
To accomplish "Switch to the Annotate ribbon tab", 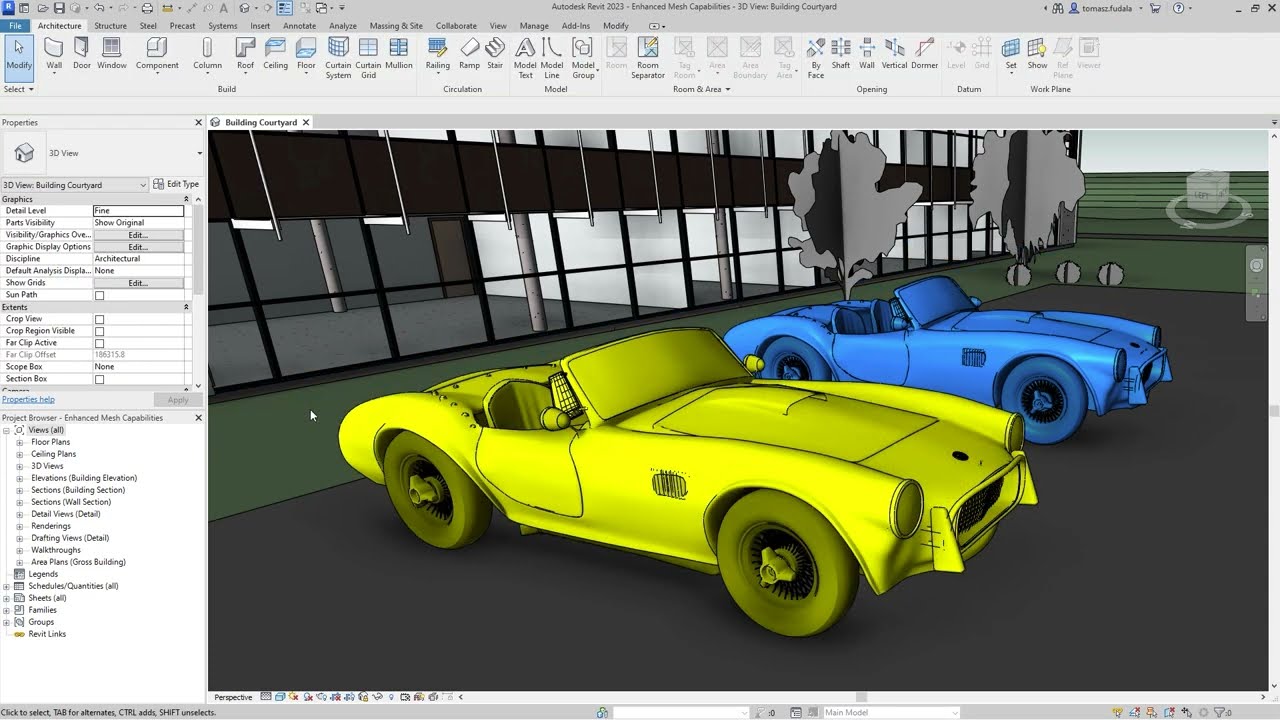I will pos(299,26).
